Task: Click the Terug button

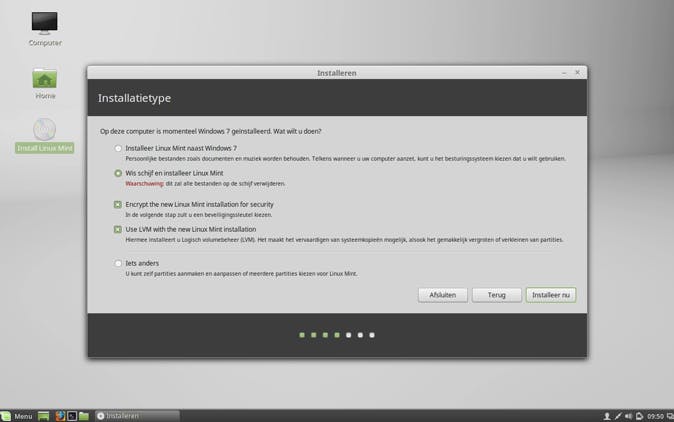Action: [x=496, y=295]
